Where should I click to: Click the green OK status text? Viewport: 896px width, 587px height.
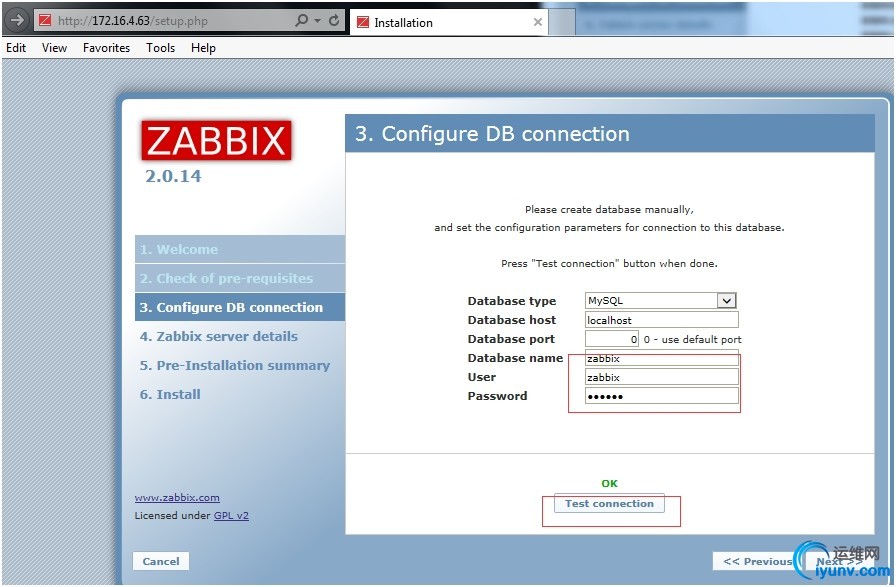point(609,484)
